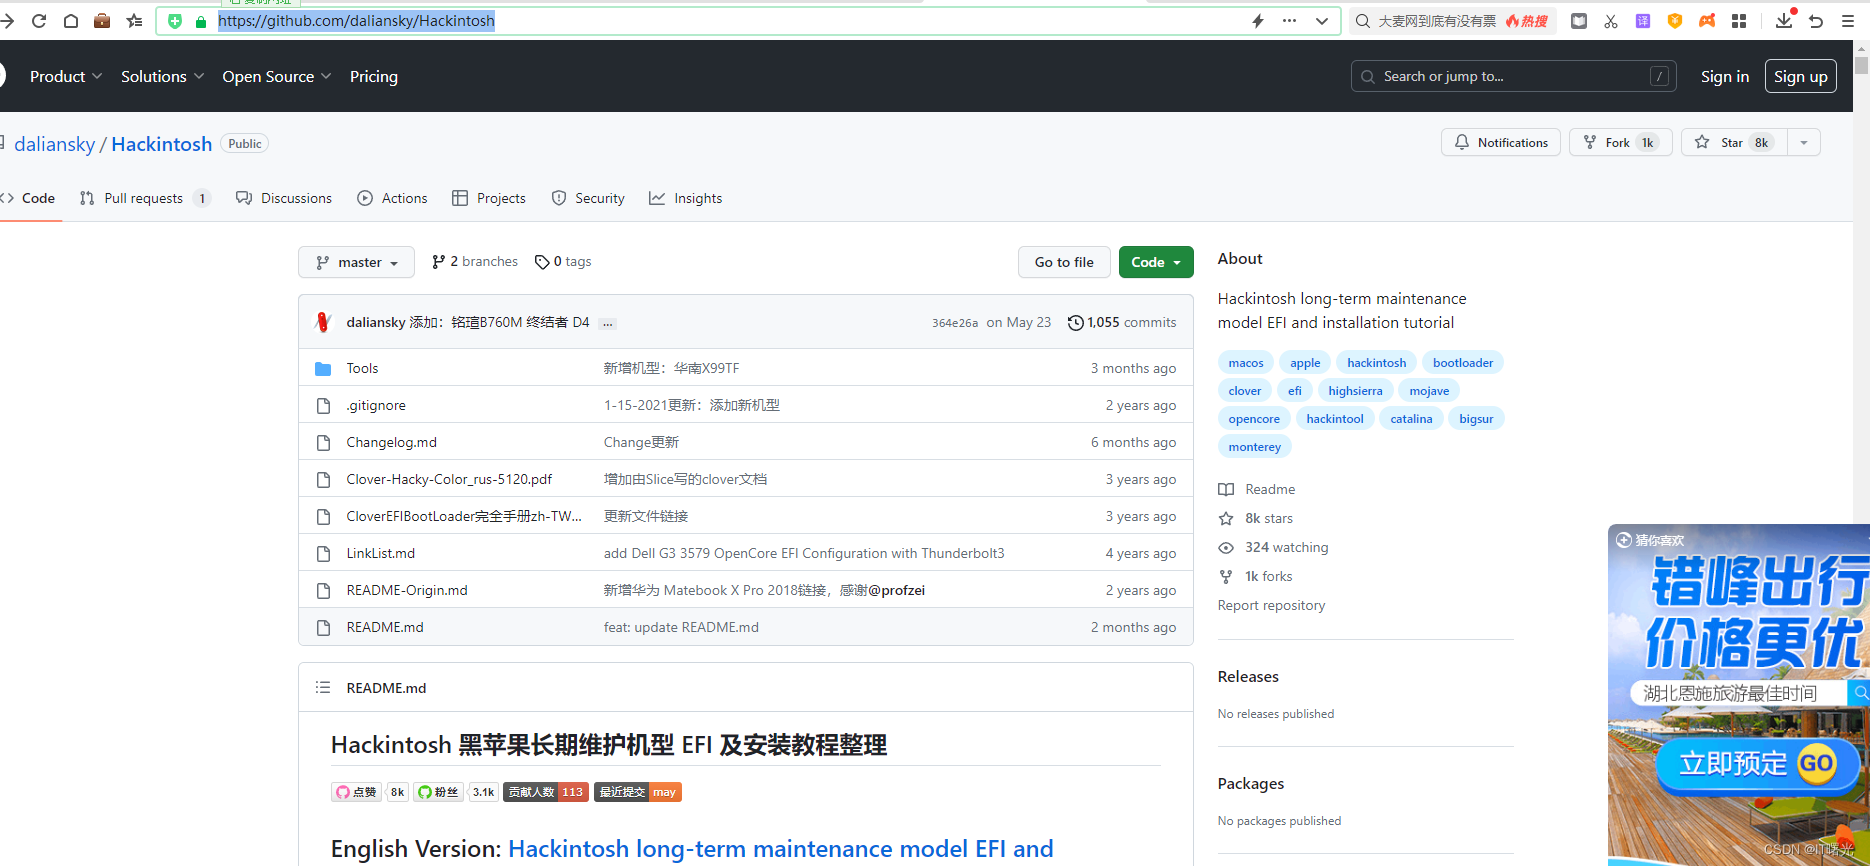Click the scissors screenshot icon
The image size is (1870, 866).
pyautogui.click(x=1611, y=21)
